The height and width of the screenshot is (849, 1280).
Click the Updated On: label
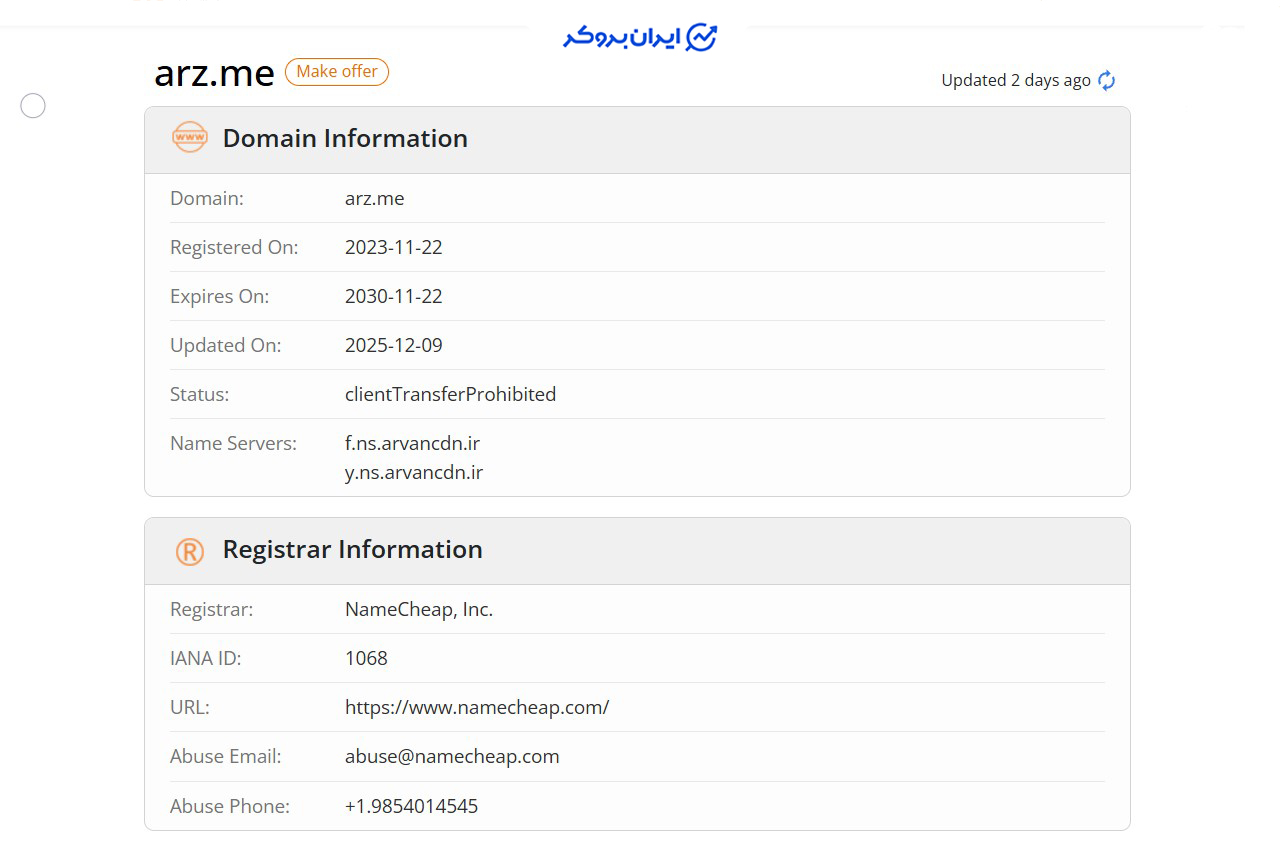coord(226,345)
